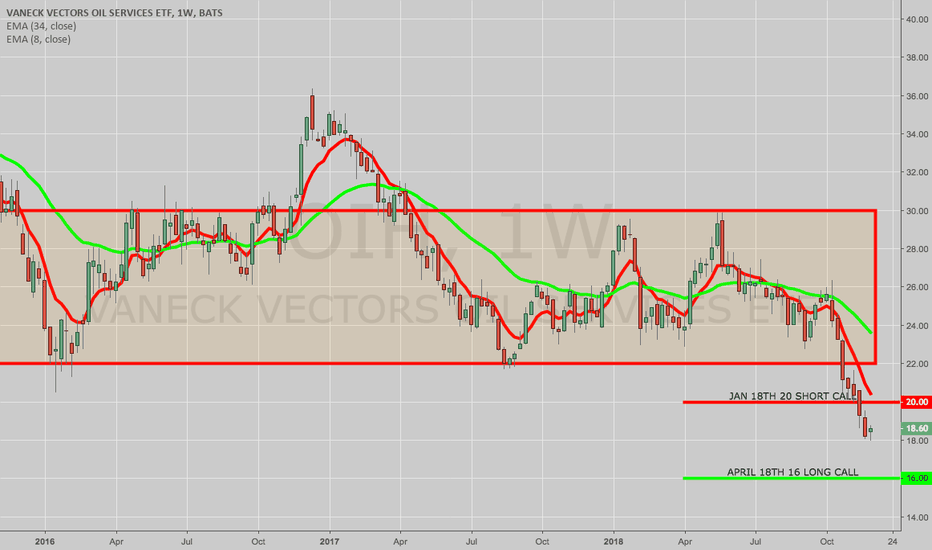The height and width of the screenshot is (550, 932).
Task: Click the 32.00 price axis label
Action: (x=917, y=172)
